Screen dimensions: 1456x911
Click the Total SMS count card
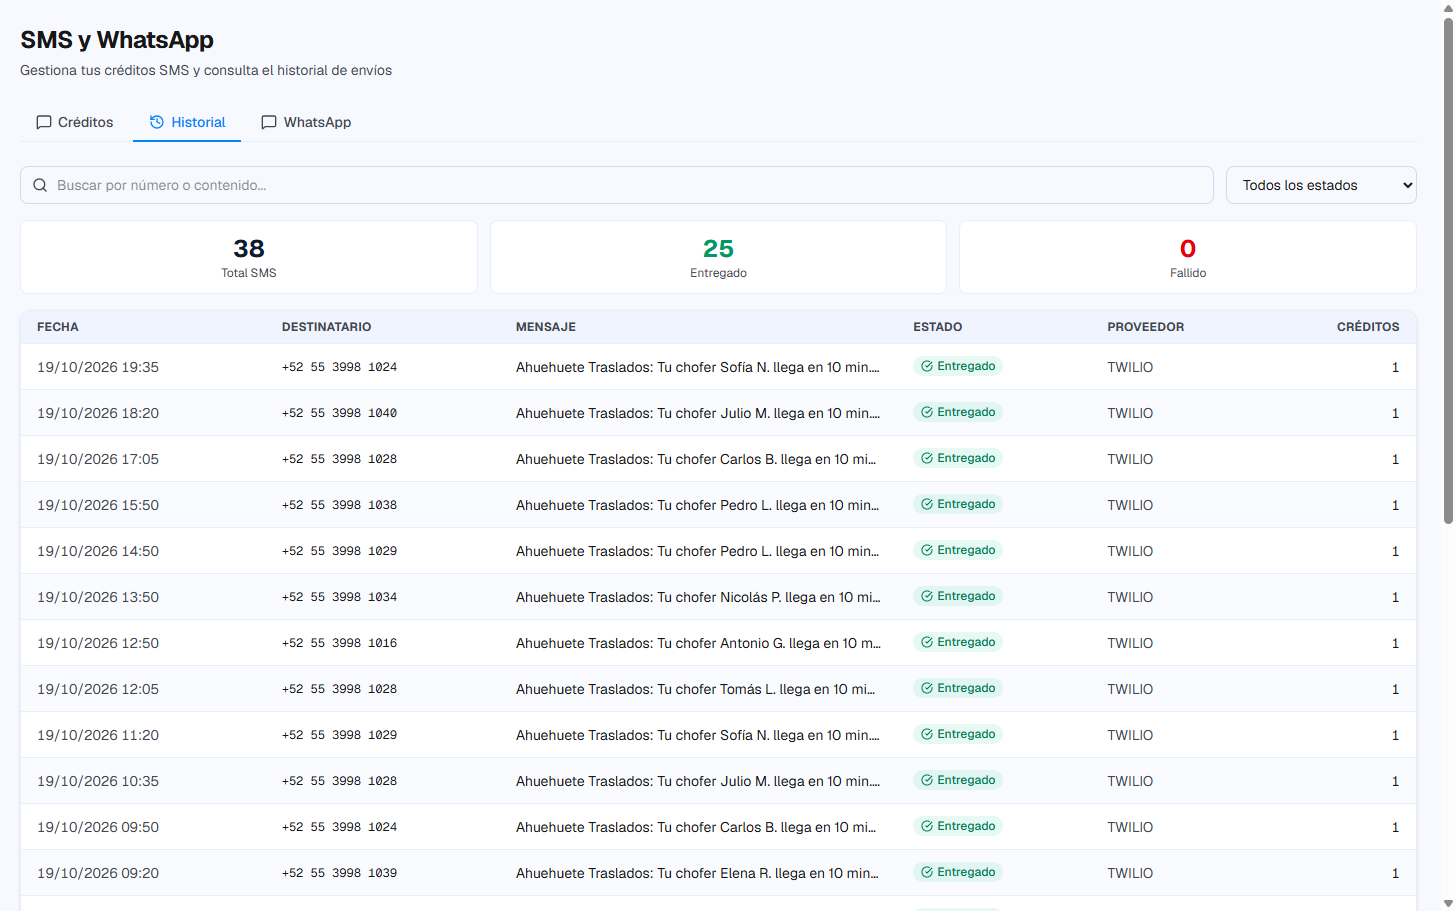[249, 257]
